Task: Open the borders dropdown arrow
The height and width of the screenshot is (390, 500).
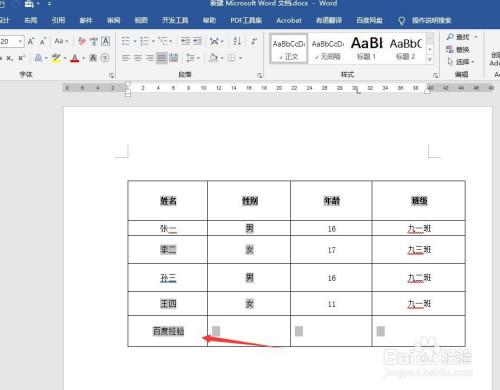Action: click(240, 58)
